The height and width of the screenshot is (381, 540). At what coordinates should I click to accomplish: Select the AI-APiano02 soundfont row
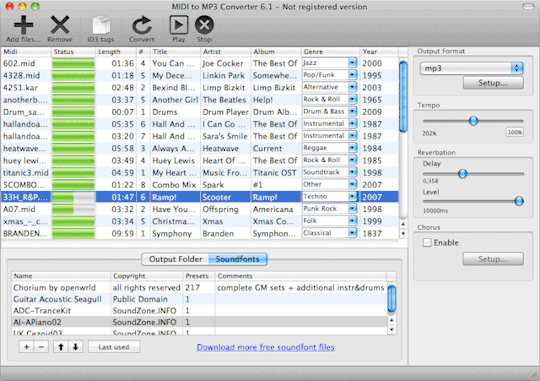199,322
